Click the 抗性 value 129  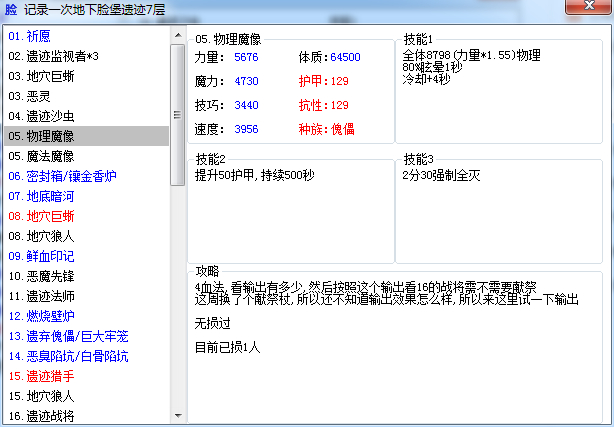pos(339,105)
